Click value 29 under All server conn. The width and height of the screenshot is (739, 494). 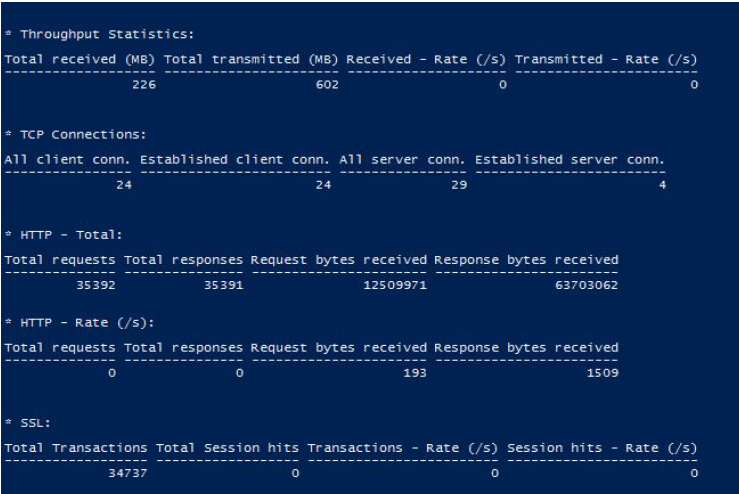tap(459, 185)
